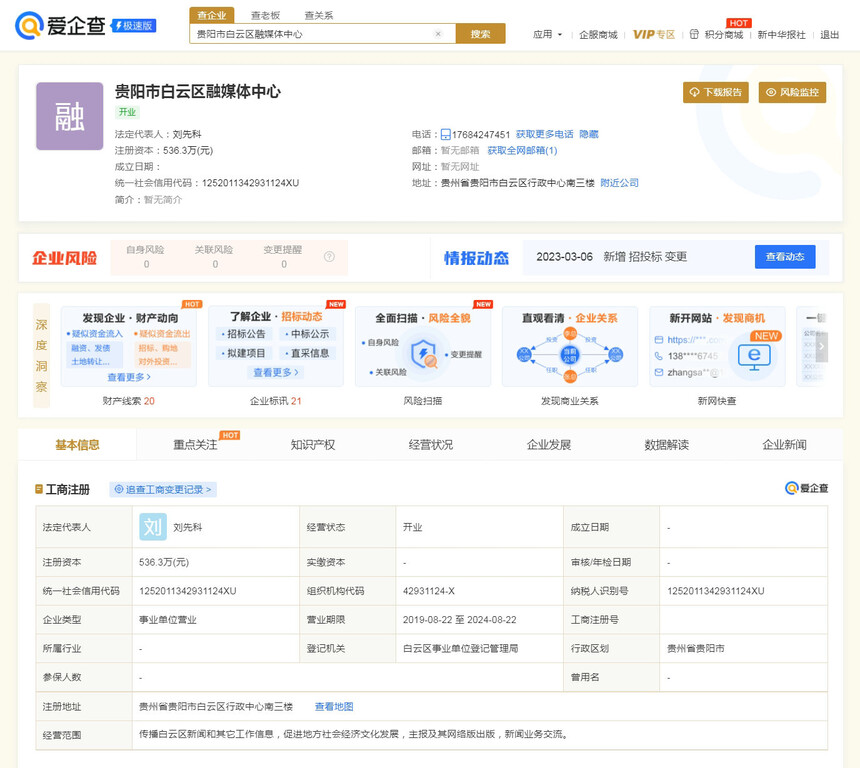Open 新中华报社 account link

(781, 35)
